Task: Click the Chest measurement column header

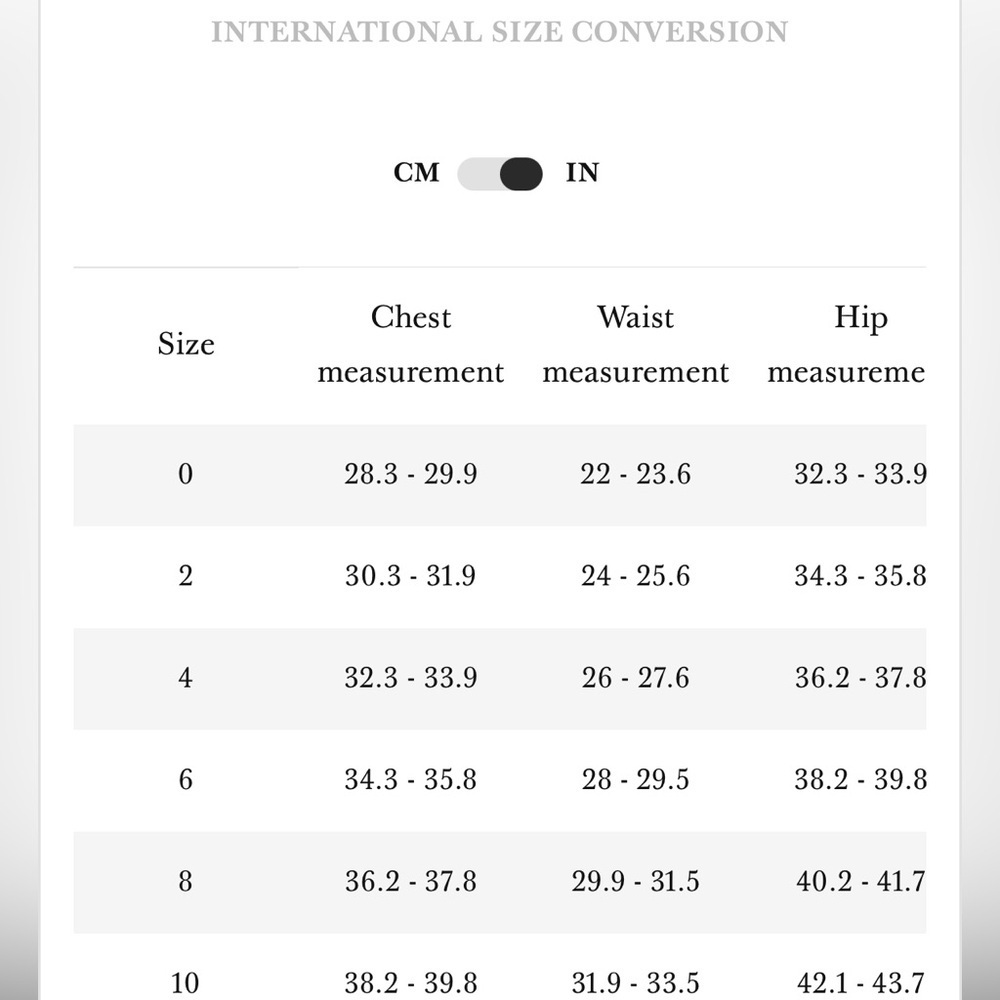Action: (411, 344)
